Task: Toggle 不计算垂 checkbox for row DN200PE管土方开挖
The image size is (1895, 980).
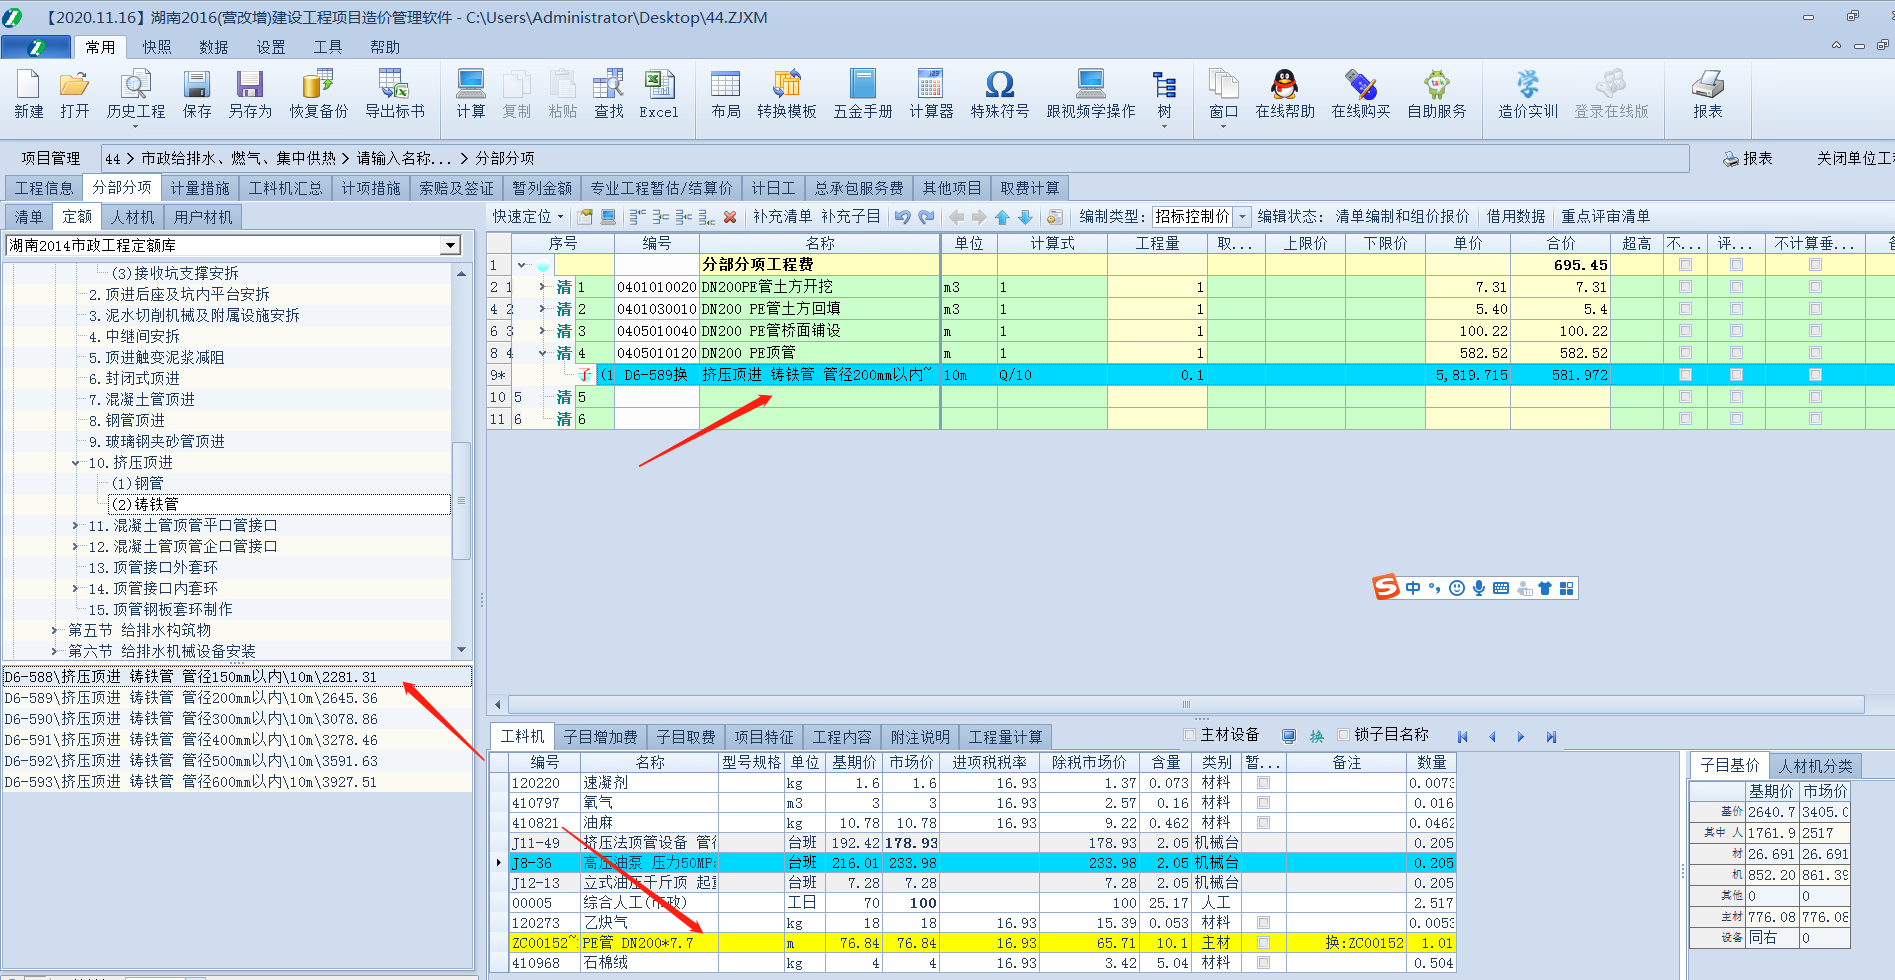Action: tap(1815, 287)
